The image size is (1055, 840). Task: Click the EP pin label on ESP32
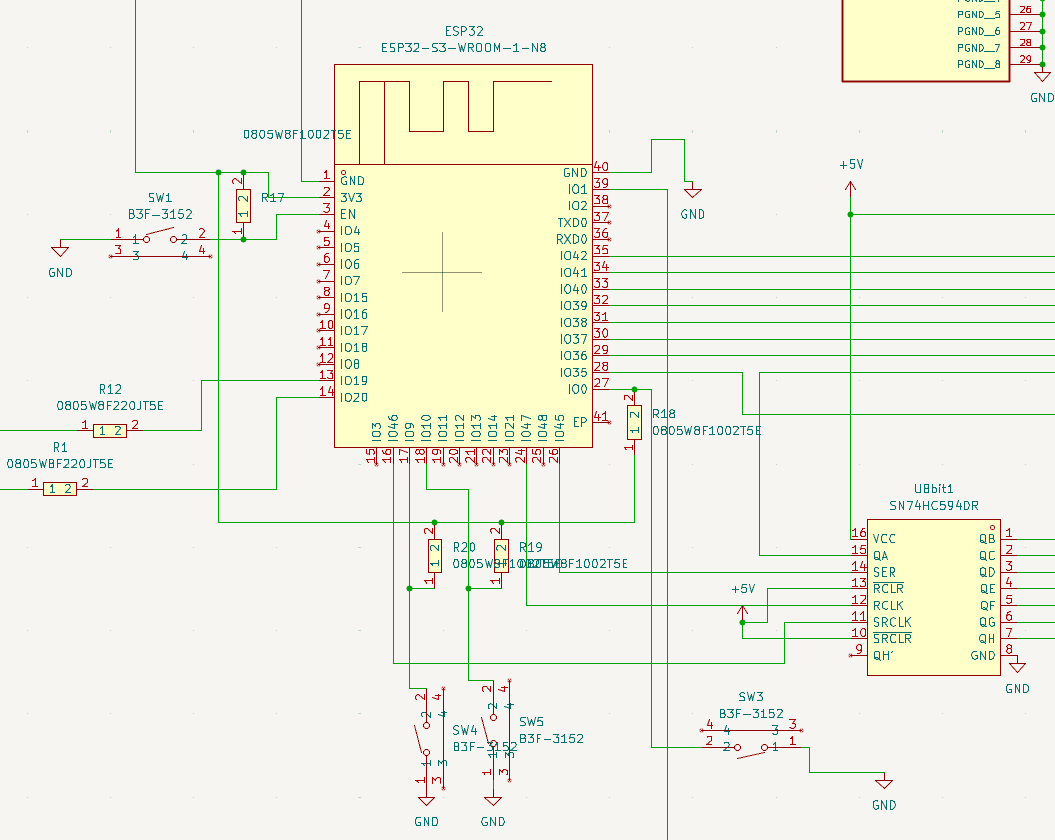pyautogui.click(x=580, y=422)
